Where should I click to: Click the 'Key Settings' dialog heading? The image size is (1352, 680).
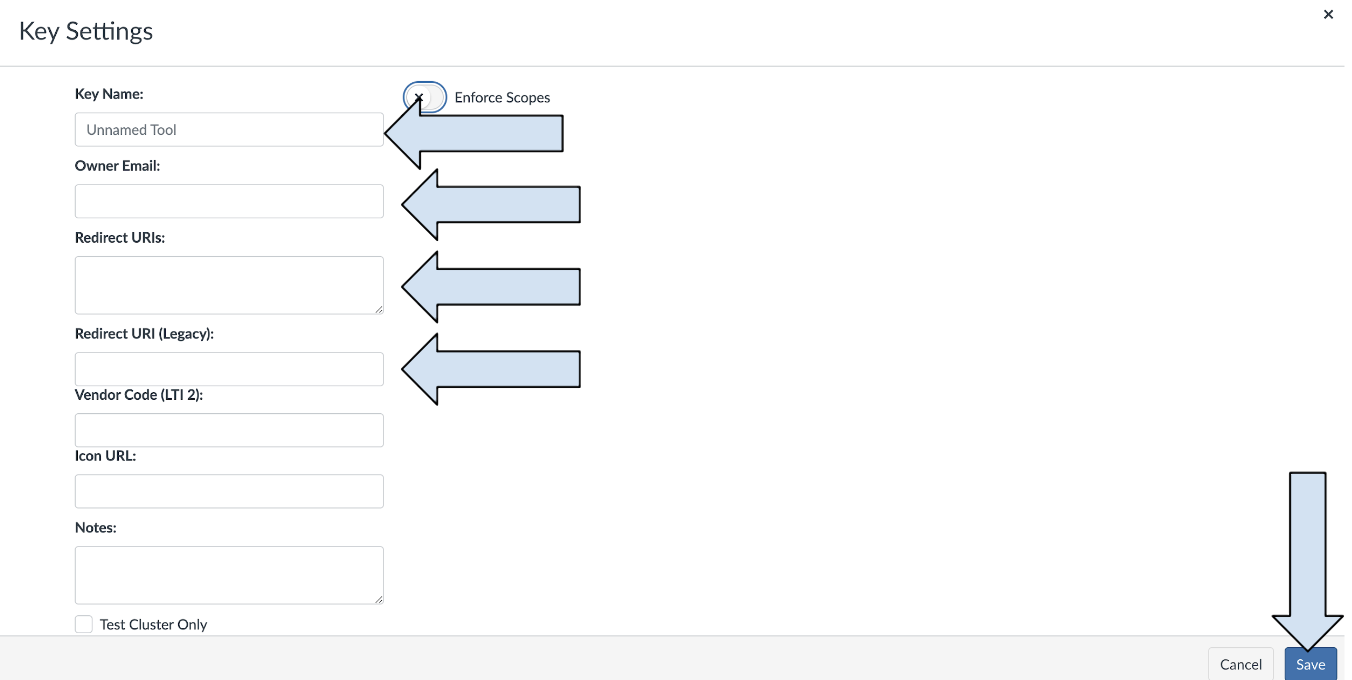pyautogui.click(x=86, y=31)
